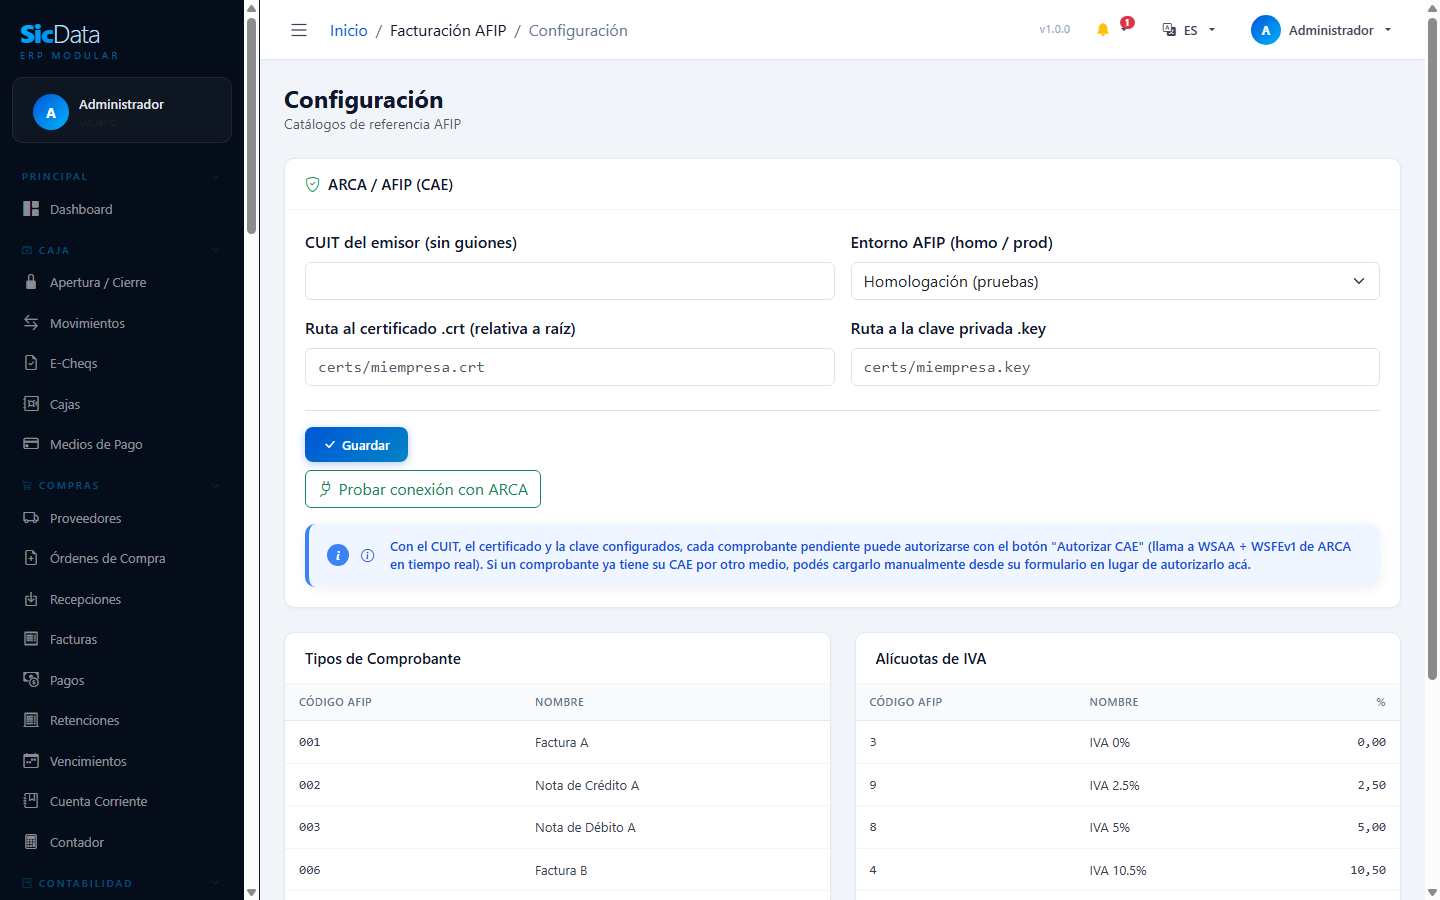Click IVA 5% in the Alícuotas table

(1109, 827)
